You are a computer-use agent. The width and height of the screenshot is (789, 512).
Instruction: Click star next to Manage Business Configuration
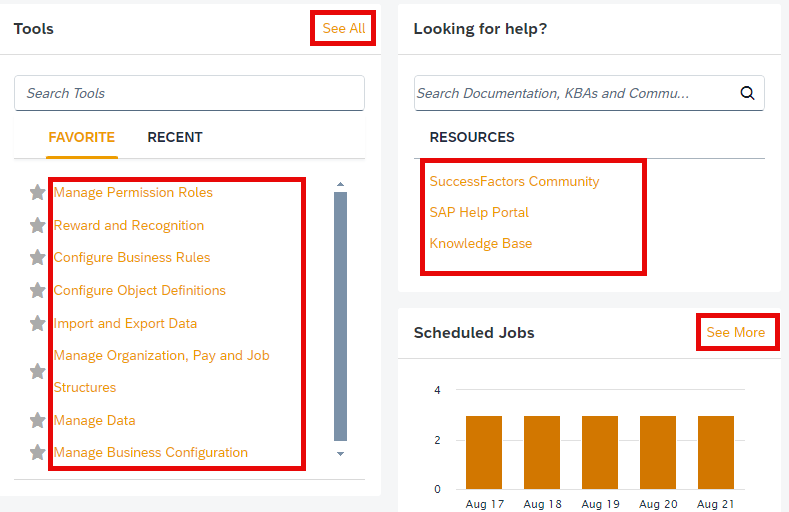coord(38,452)
